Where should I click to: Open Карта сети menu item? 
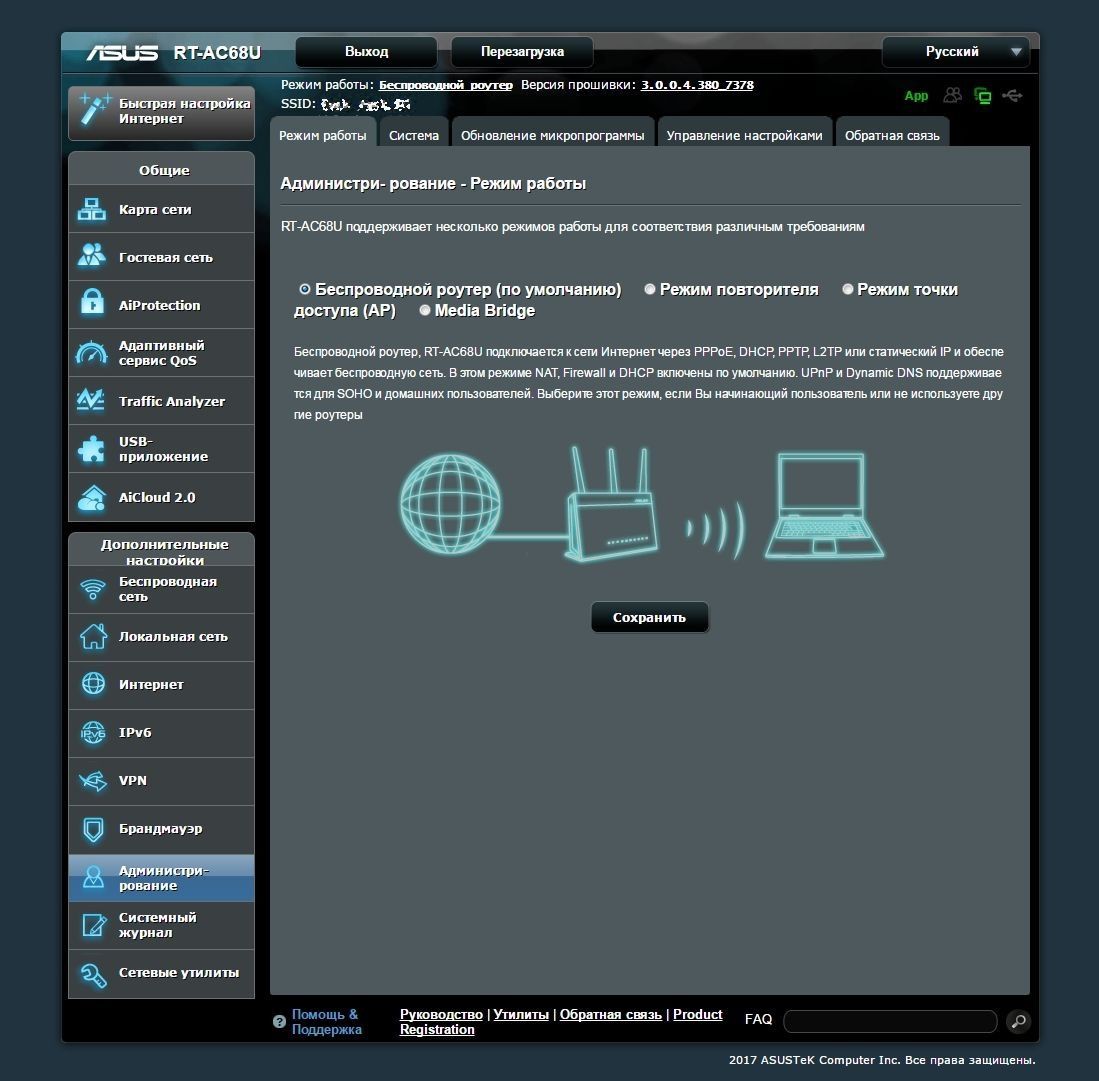(161, 209)
